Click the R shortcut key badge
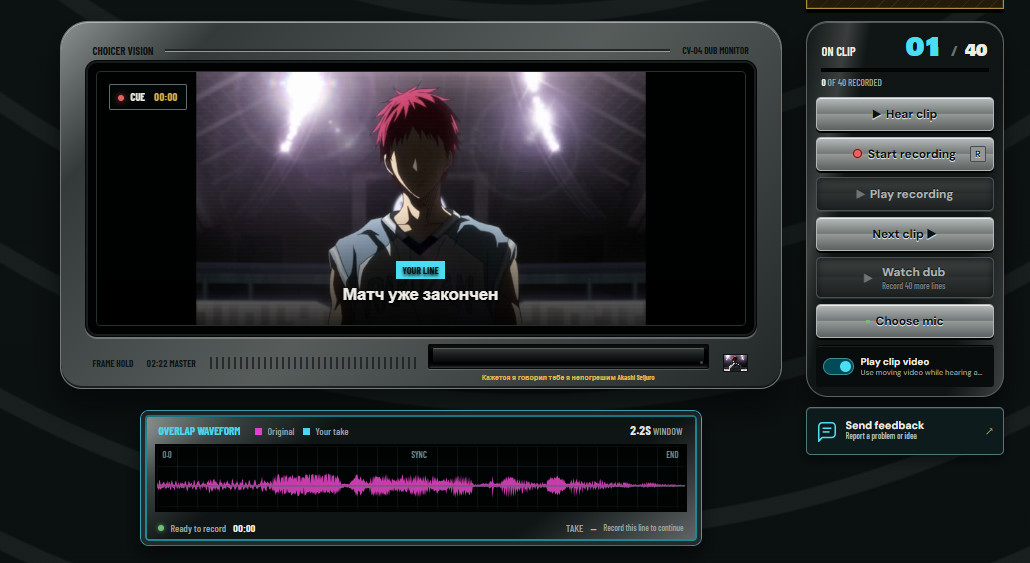 coord(977,154)
